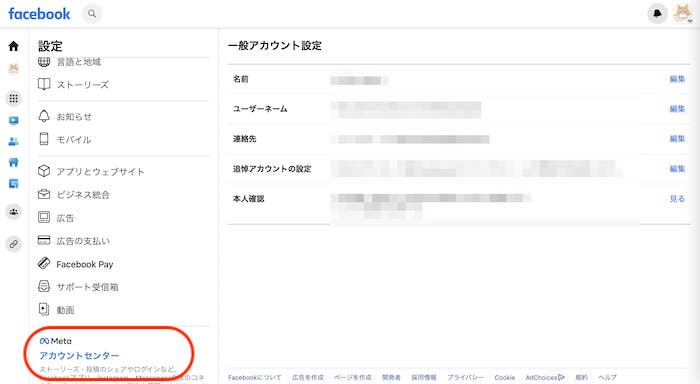Open footer link 規約

(581, 377)
